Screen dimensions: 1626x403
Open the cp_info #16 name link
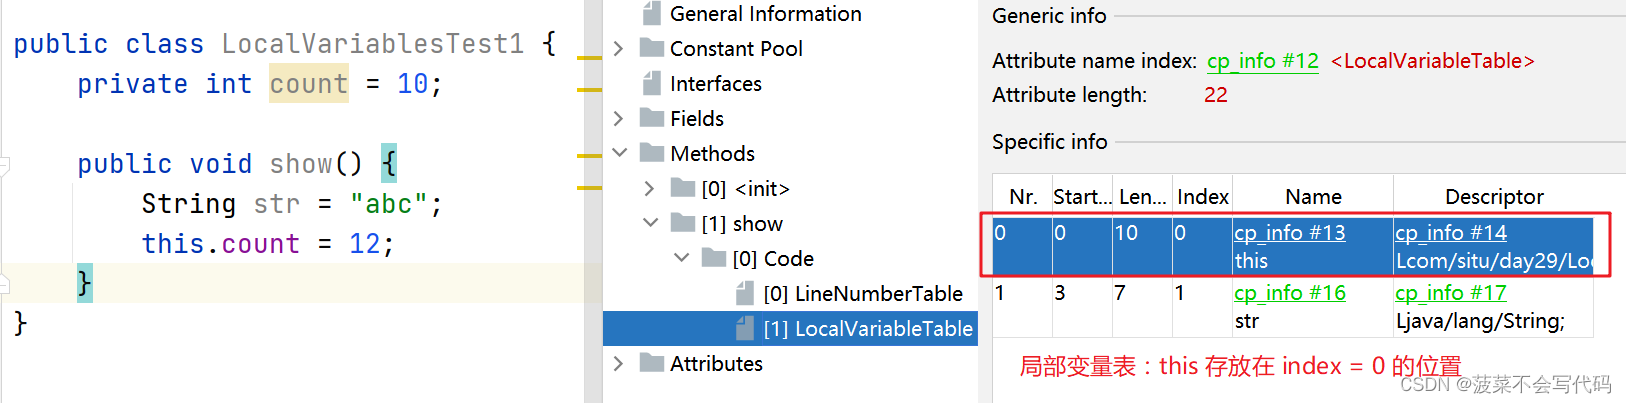click(1289, 292)
